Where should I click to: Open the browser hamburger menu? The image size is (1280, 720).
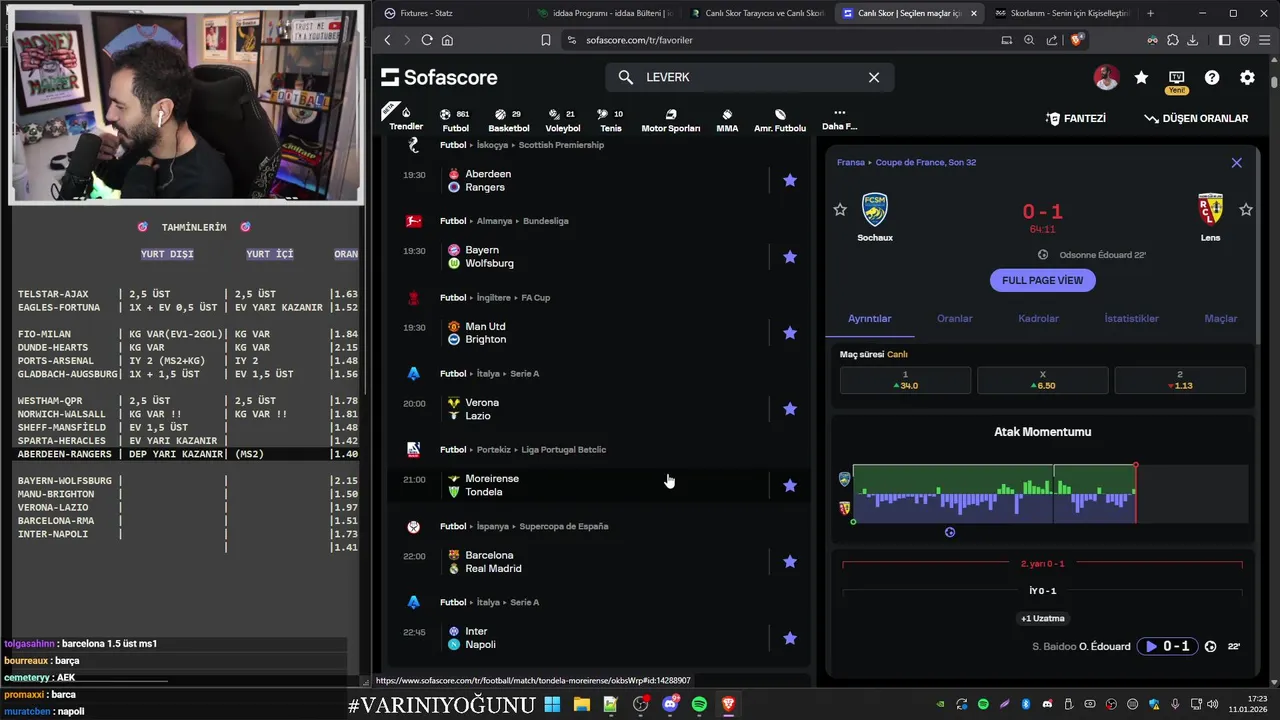point(1264,40)
